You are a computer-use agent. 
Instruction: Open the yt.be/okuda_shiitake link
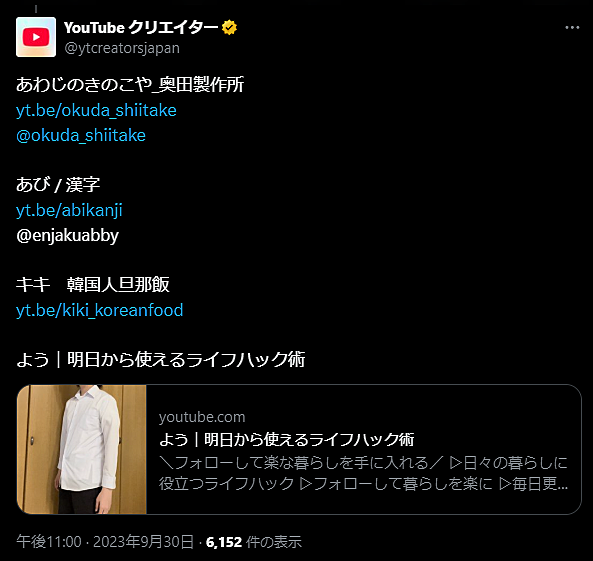pyautogui.click(x=96, y=110)
